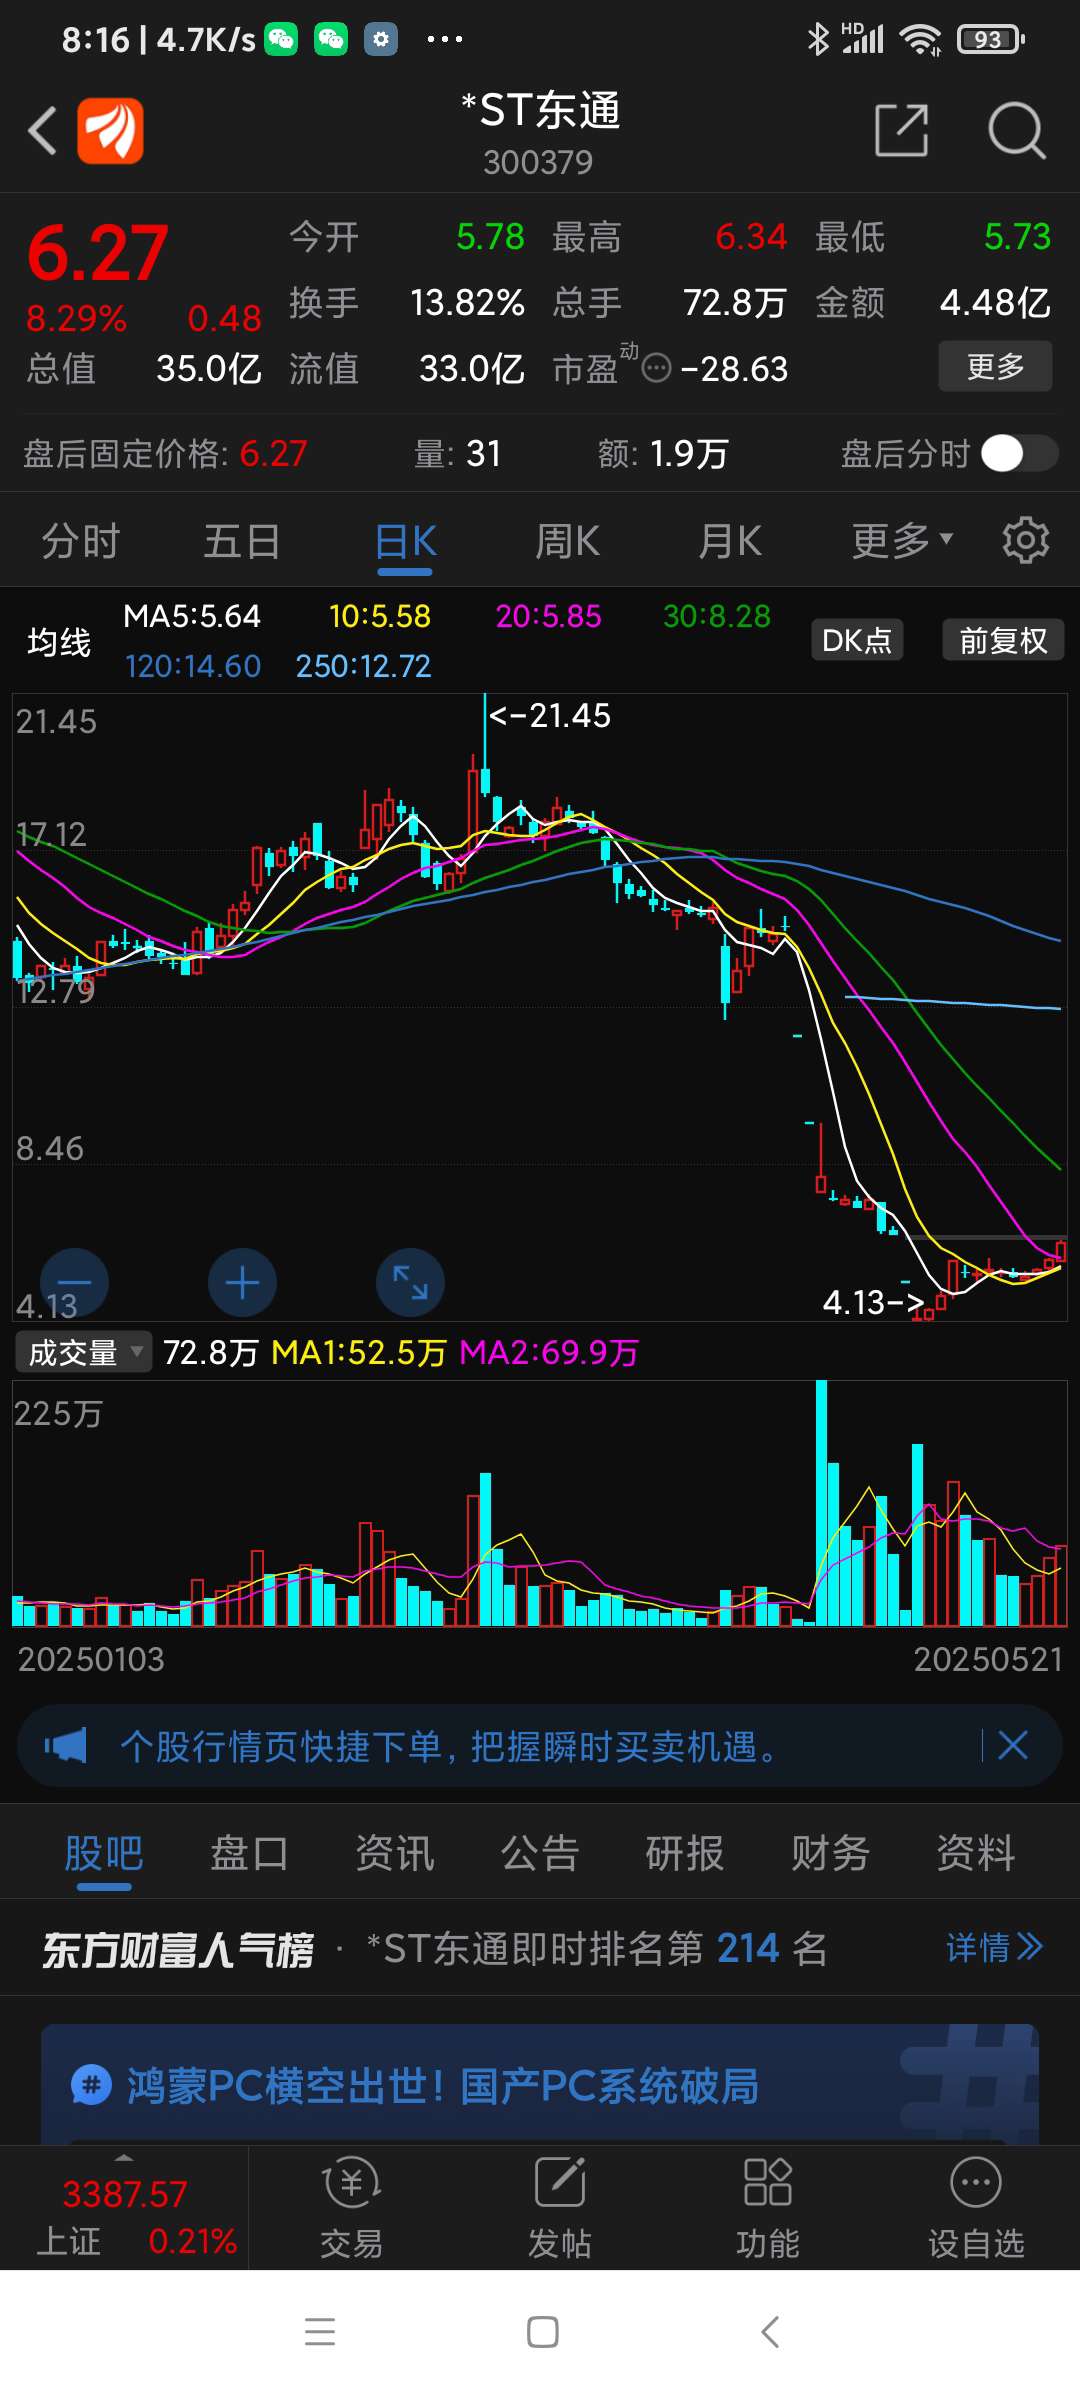Open the 资讯 news tab

click(x=395, y=1853)
